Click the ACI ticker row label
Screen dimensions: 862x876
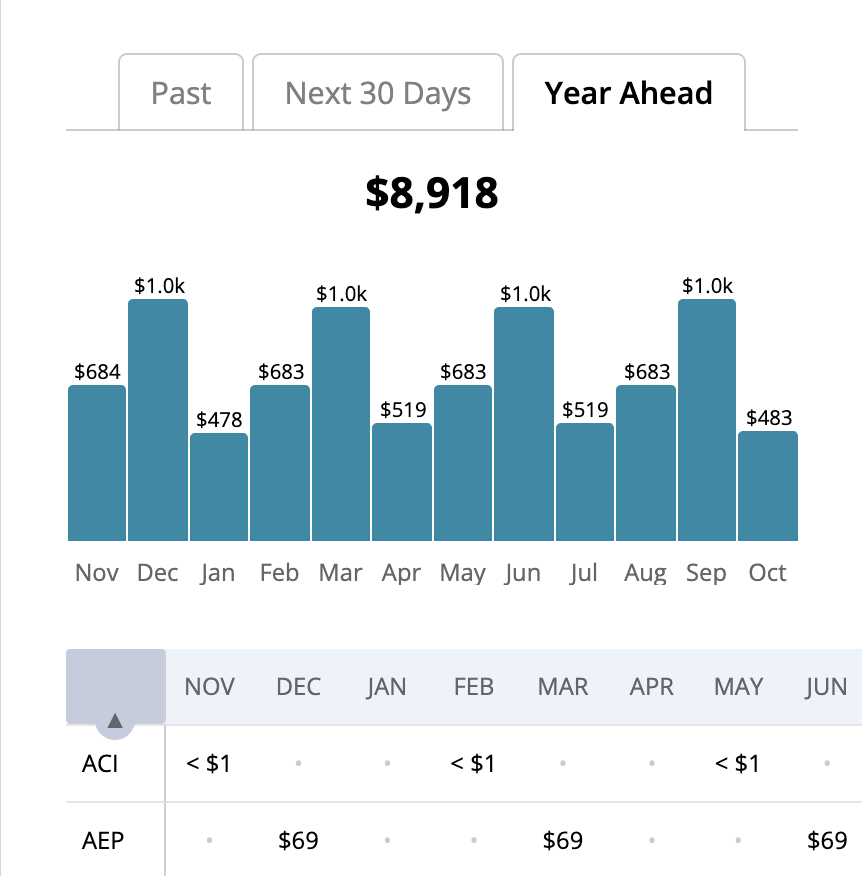100,764
